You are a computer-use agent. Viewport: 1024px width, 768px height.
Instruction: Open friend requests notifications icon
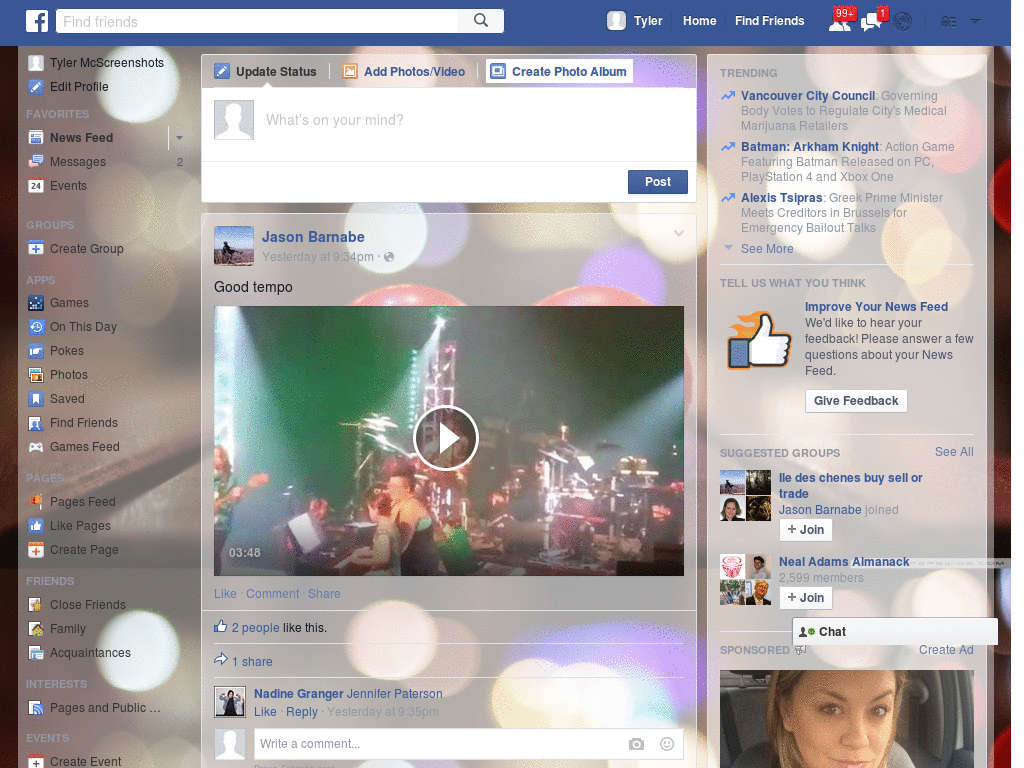pos(840,22)
